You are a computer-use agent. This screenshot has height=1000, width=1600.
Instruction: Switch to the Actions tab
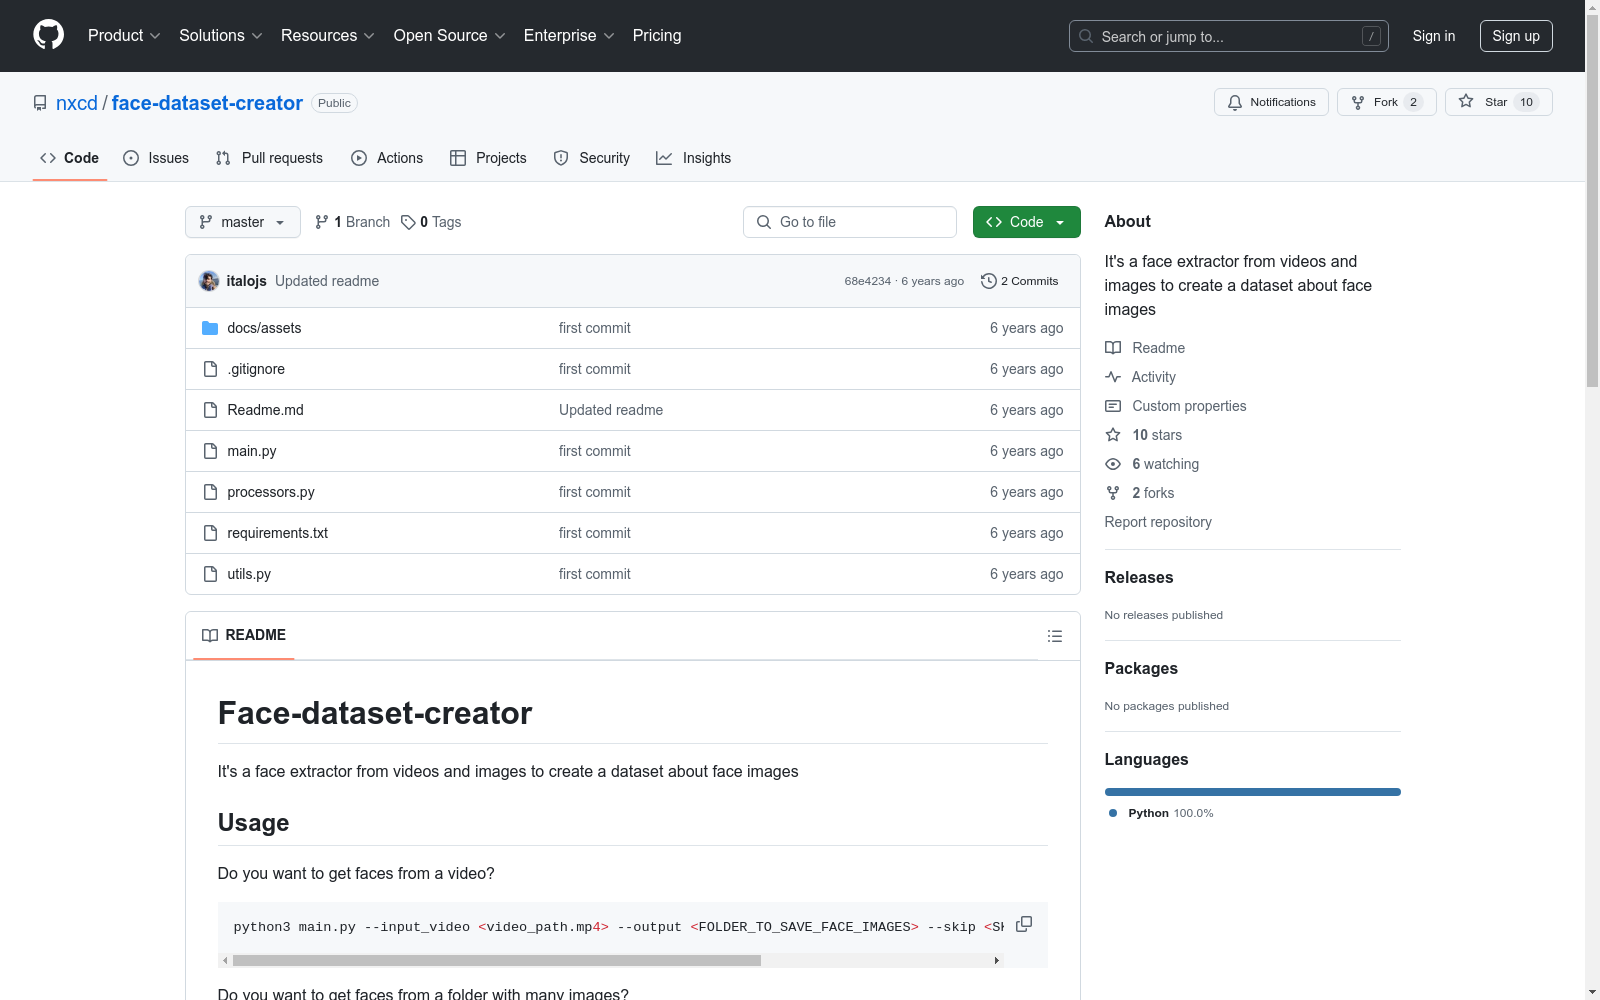pos(387,158)
